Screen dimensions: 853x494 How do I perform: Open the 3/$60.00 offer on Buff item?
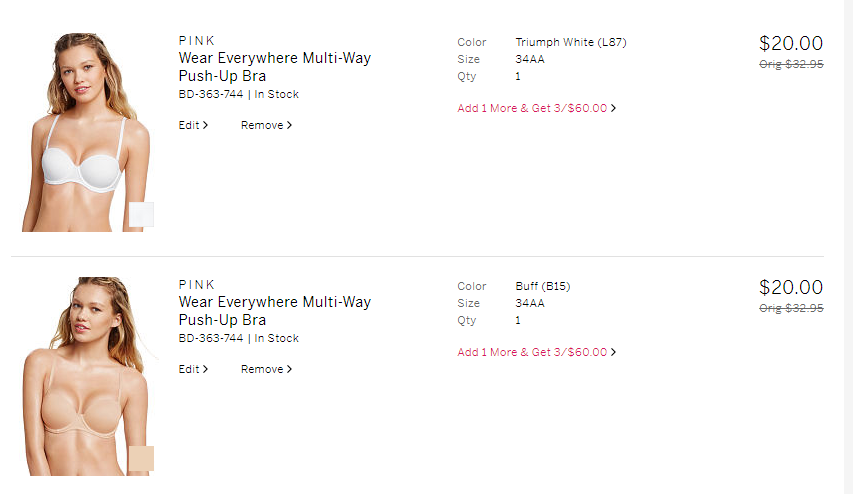536,352
